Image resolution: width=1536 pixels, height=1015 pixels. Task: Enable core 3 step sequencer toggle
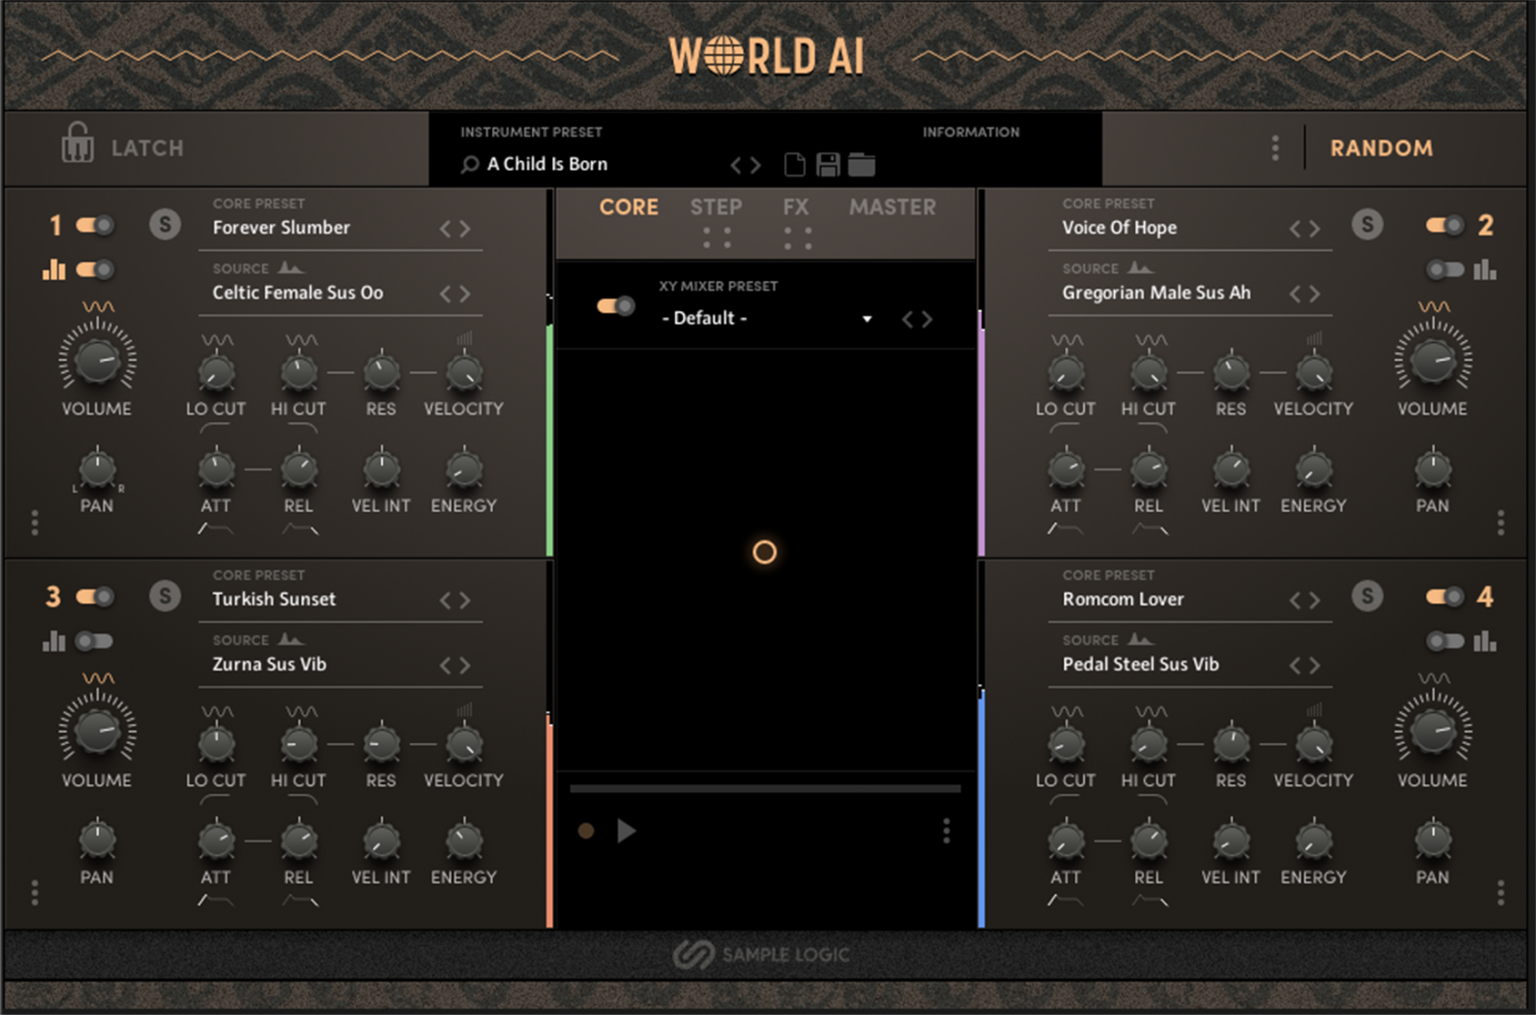click(95, 641)
